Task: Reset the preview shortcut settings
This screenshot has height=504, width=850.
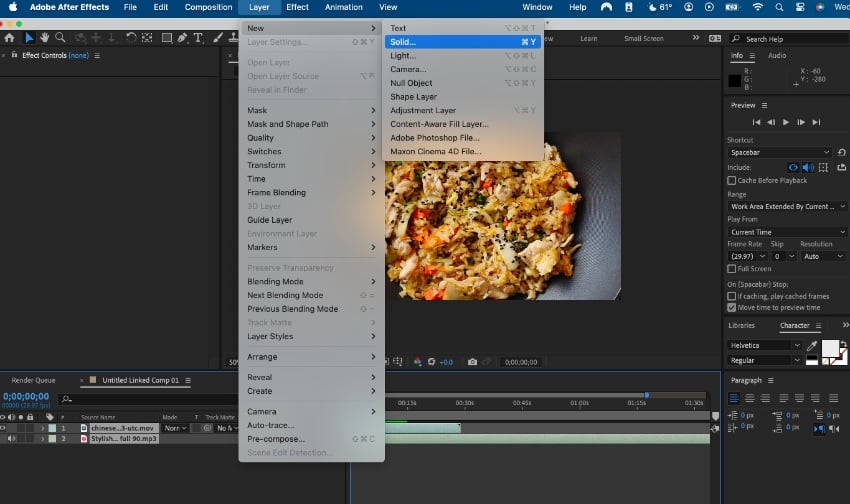Action: point(841,152)
